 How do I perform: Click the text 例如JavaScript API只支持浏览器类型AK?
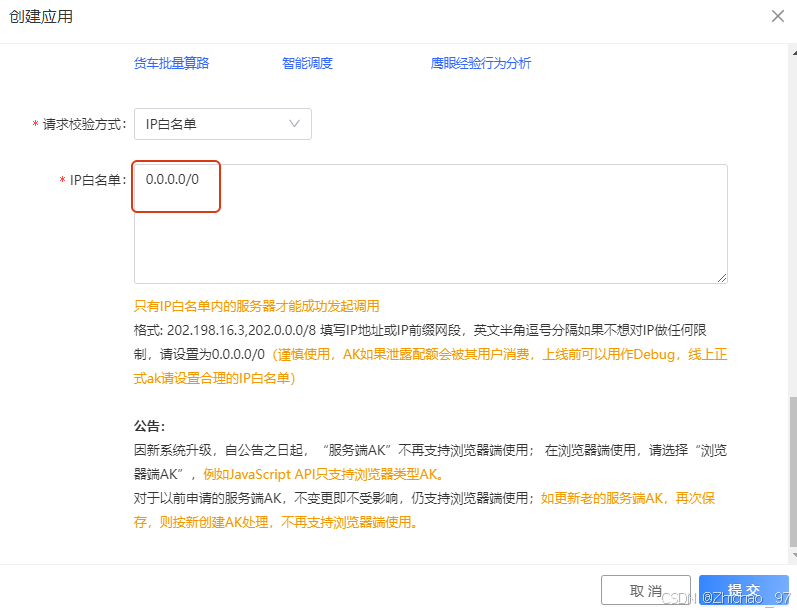tap(323, 474)
